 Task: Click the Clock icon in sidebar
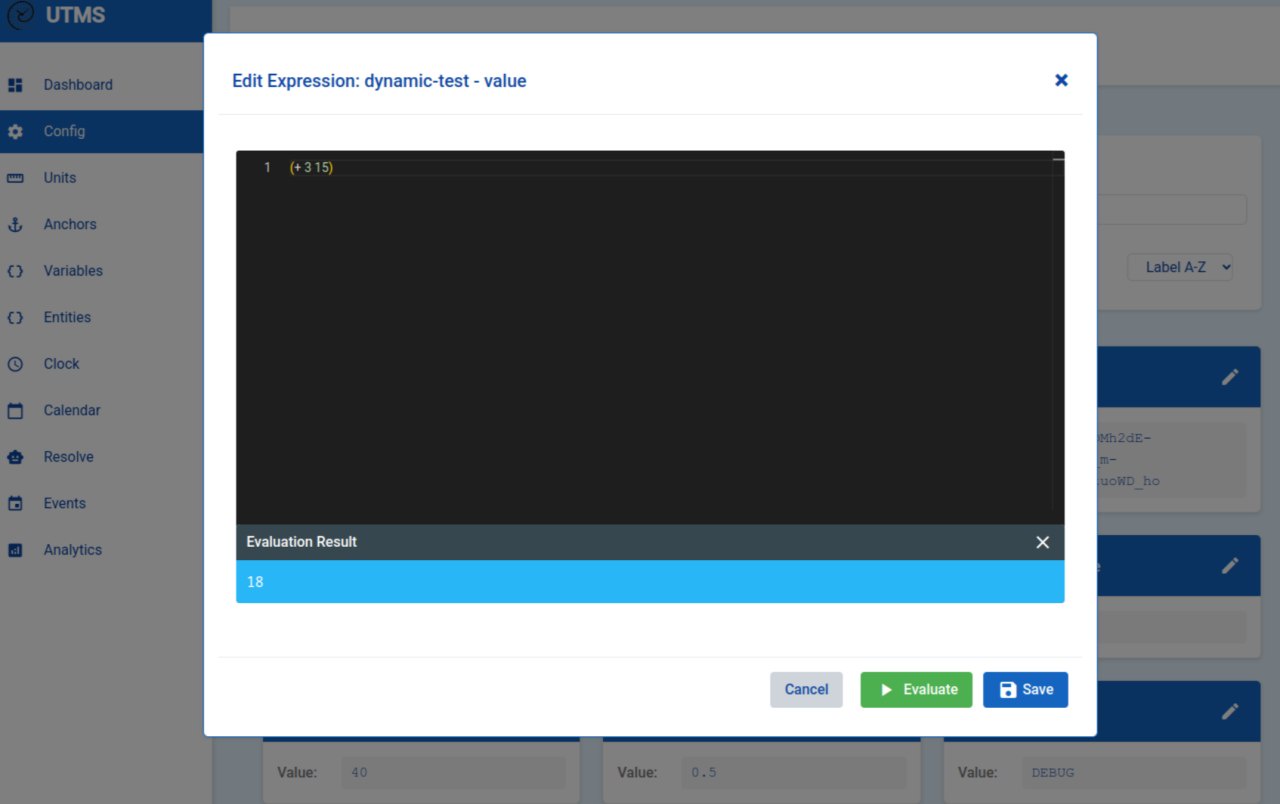(x=15, y=364)
